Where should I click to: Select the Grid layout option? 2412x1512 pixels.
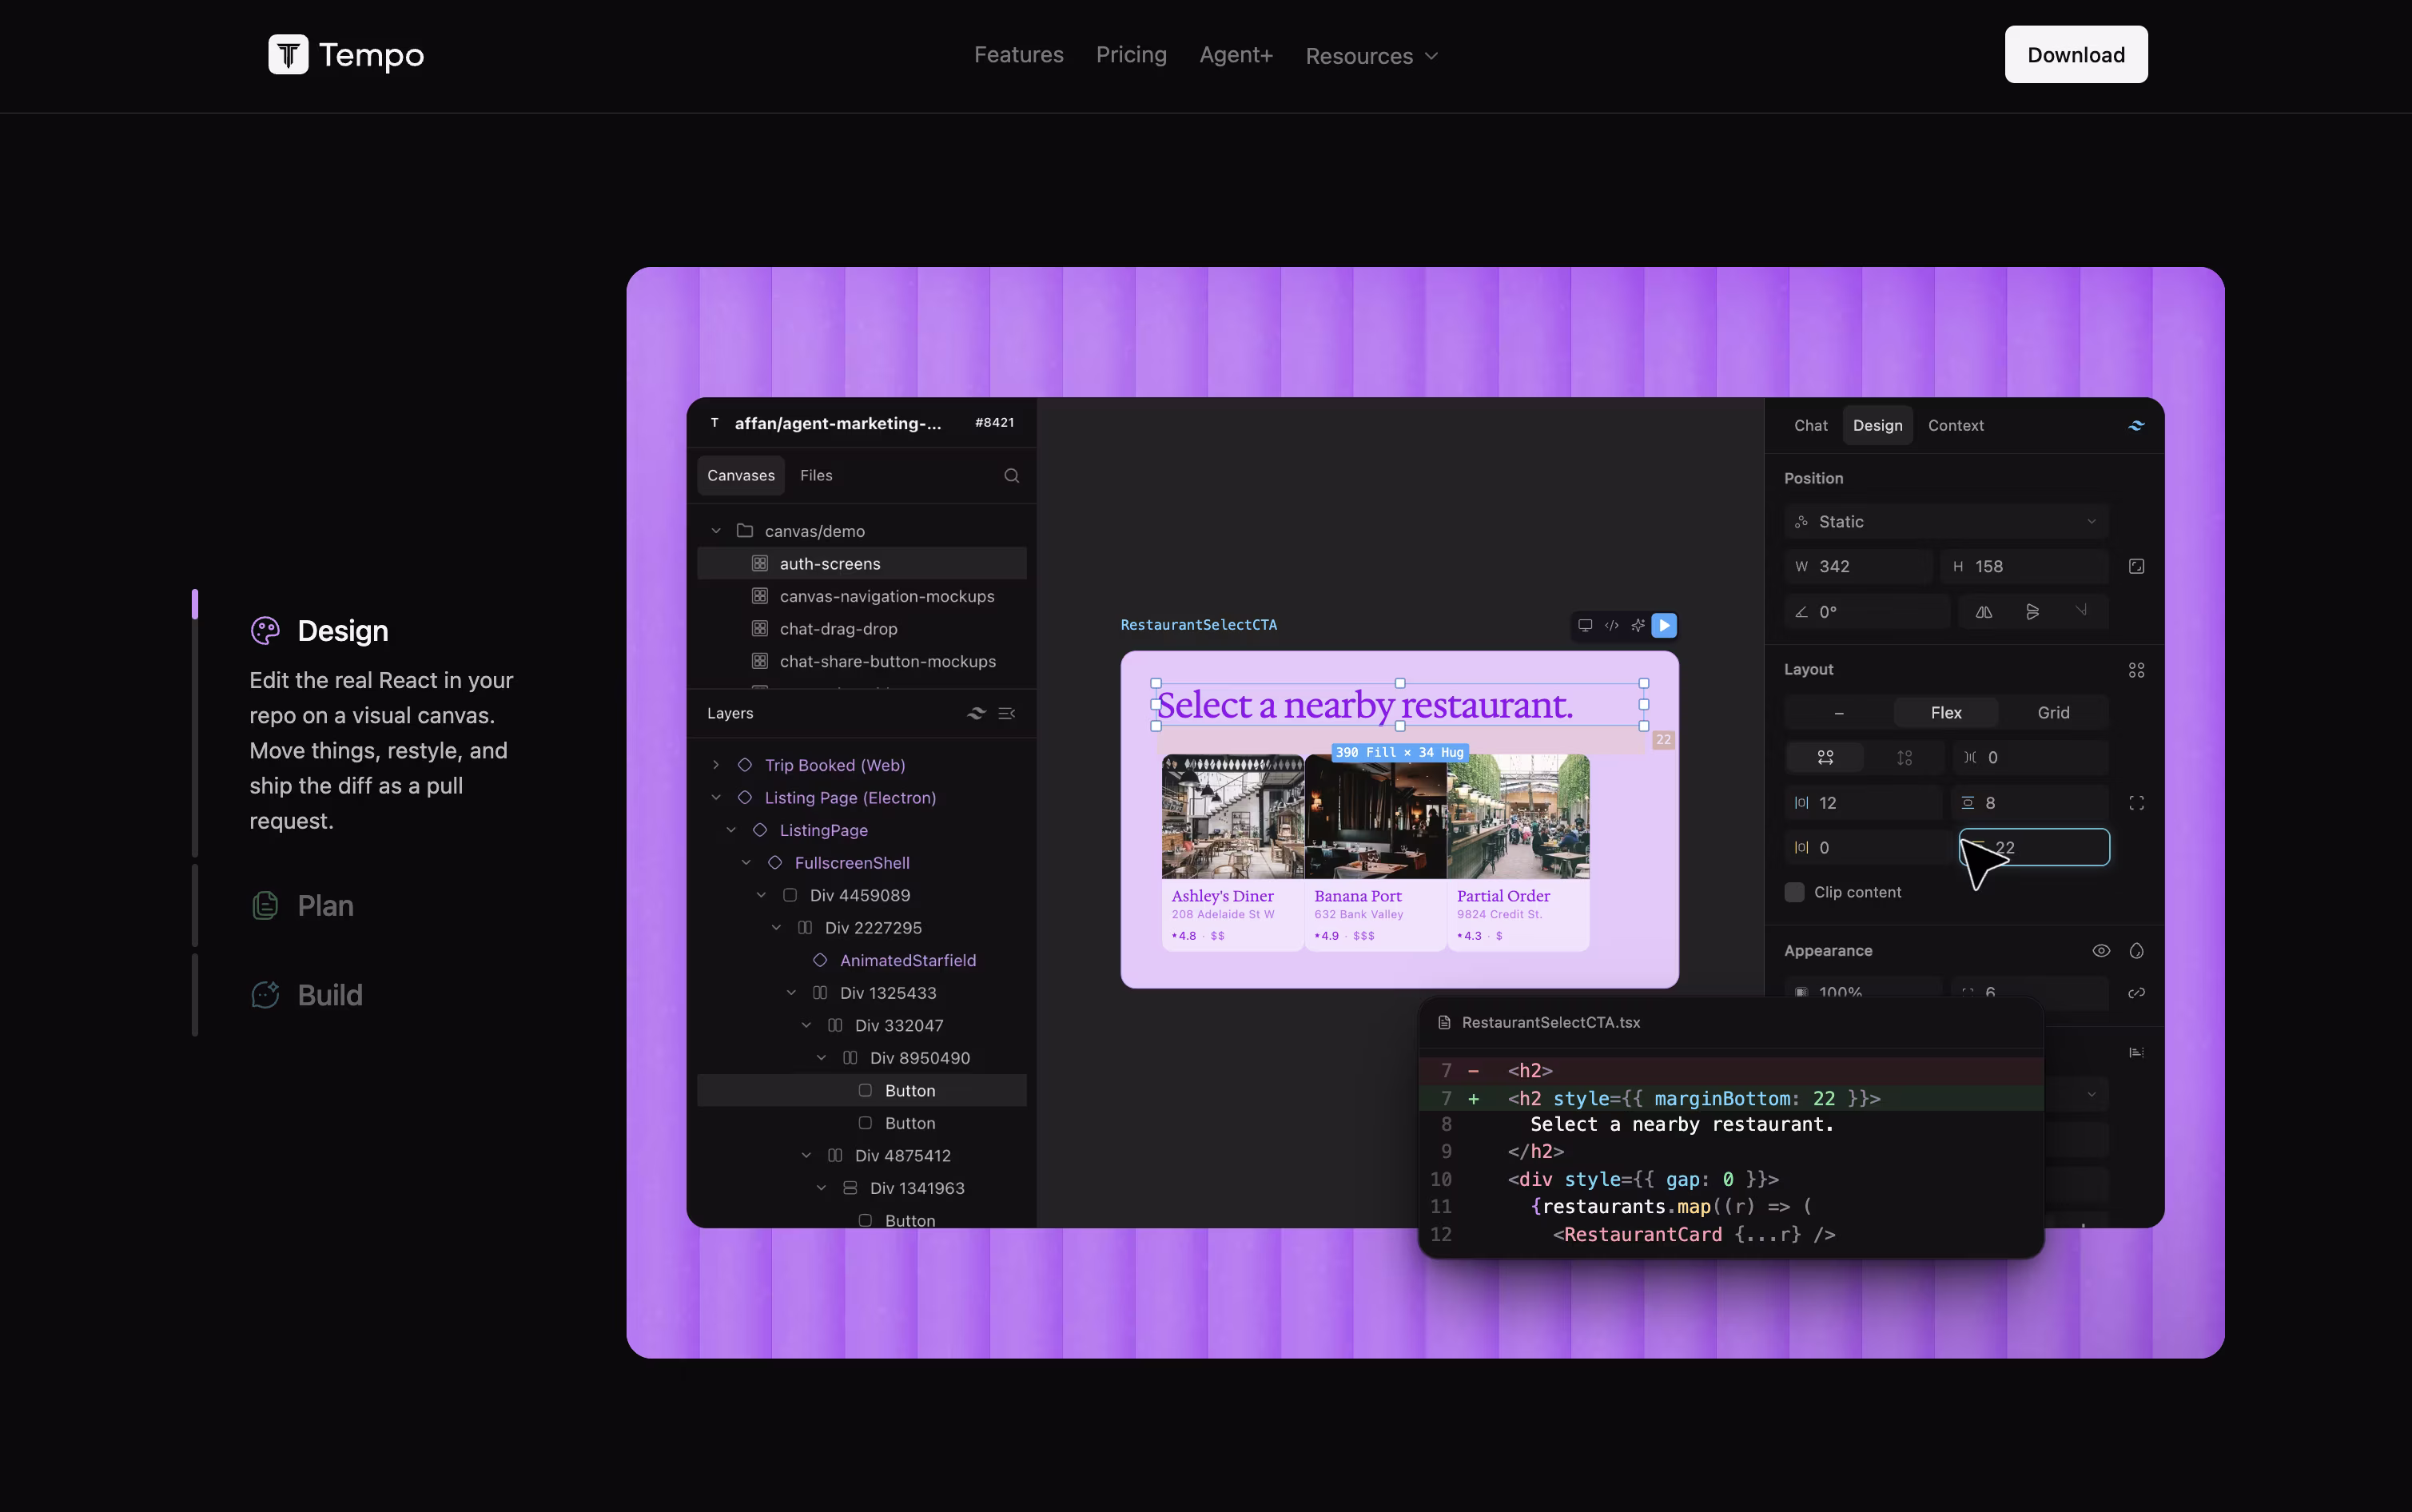(x=2053, y=713)
